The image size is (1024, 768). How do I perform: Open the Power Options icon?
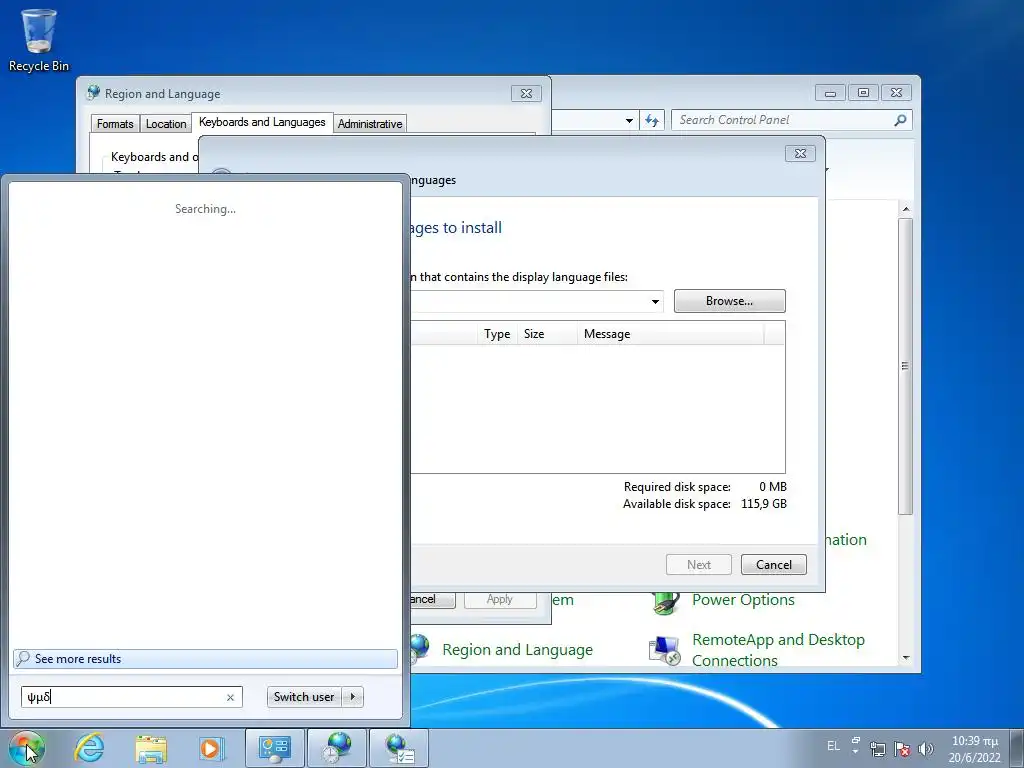(x=665, y=601)
